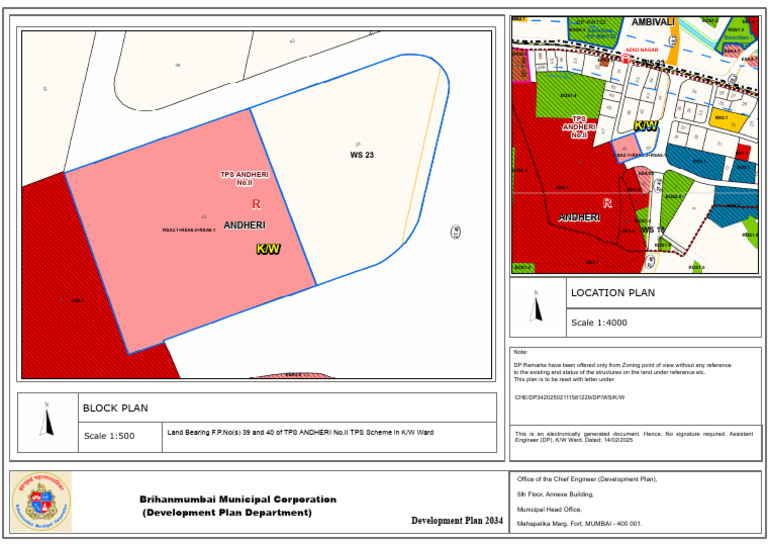Click the Brihanmumbai Municipal Corporation crest logo

(x=42, y=502)
